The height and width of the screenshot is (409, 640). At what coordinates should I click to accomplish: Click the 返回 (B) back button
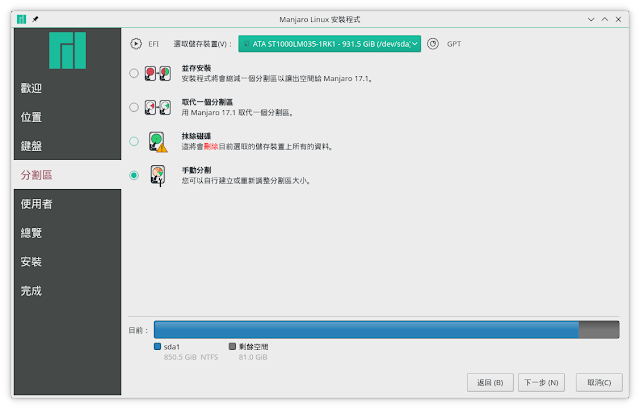tap(490, 382)
